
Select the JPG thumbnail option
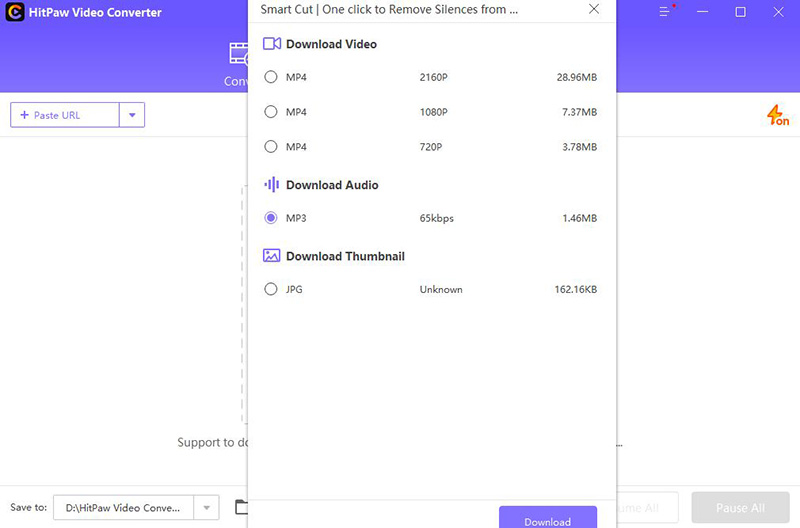pos(270,289)
